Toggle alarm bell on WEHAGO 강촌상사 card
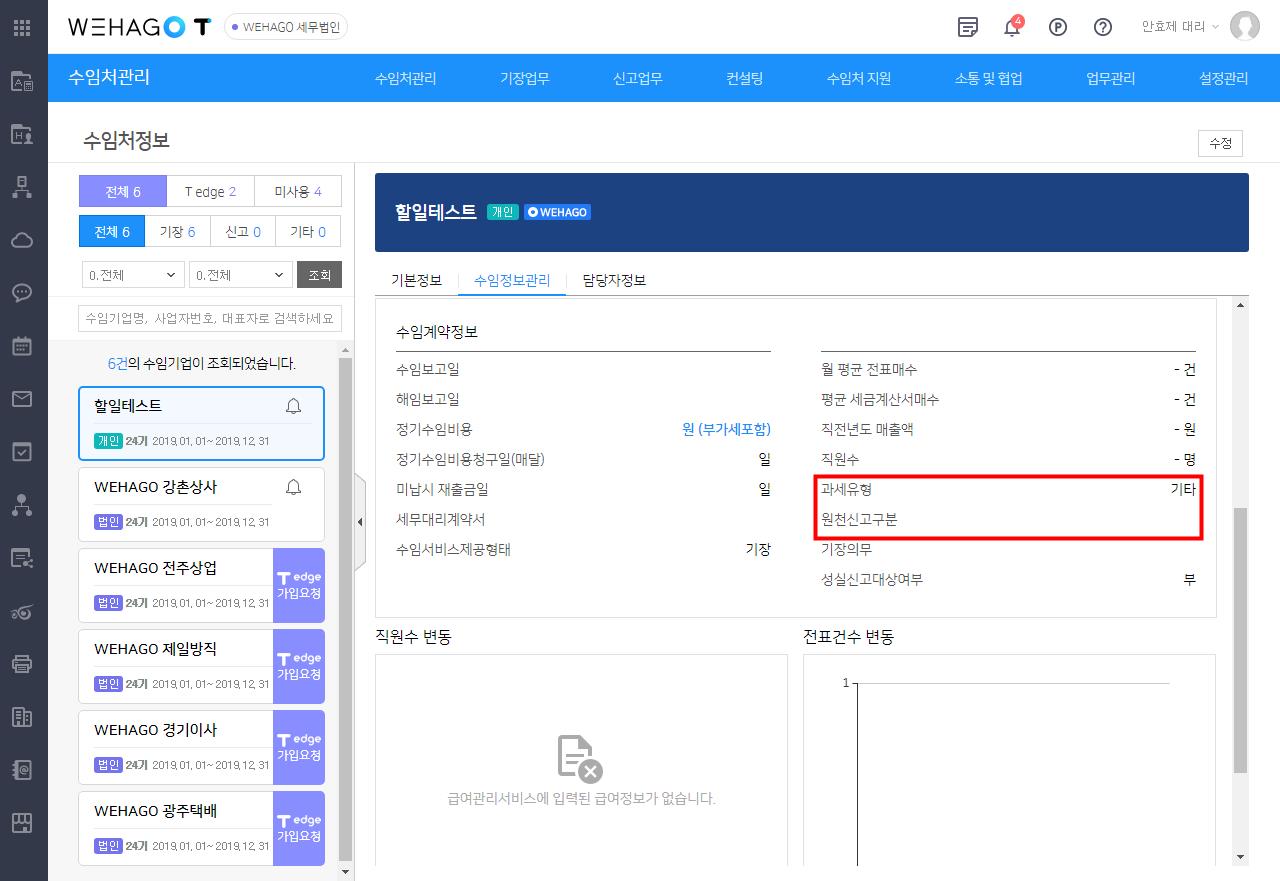This screenshot has height=881, width=1280. [x=293, y=487]
